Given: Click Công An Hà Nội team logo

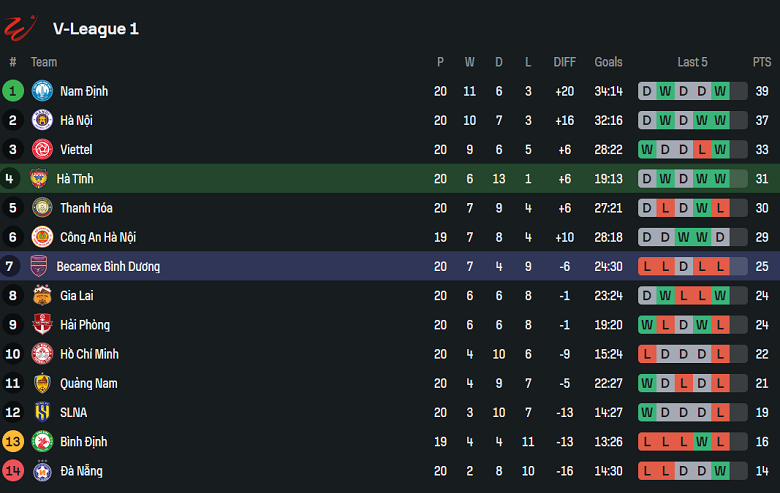Looking at the screenshot, I should 42,237.
